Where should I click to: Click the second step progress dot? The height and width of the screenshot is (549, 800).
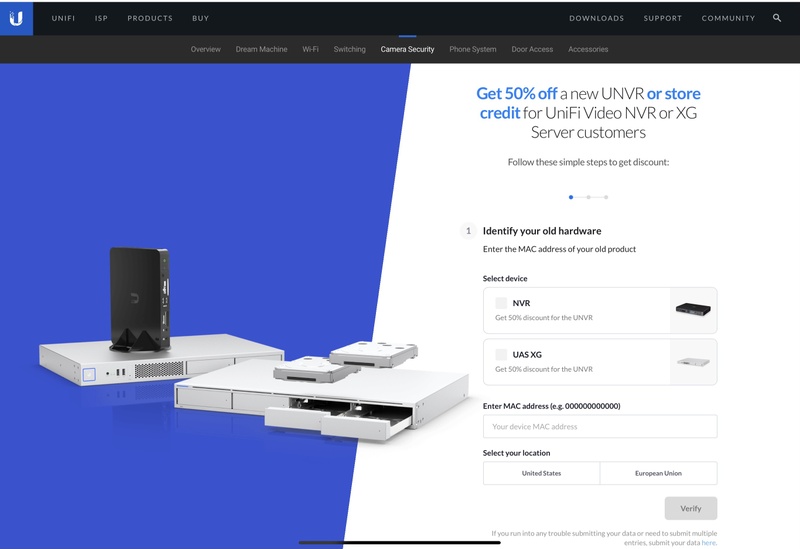pos(588,197)
